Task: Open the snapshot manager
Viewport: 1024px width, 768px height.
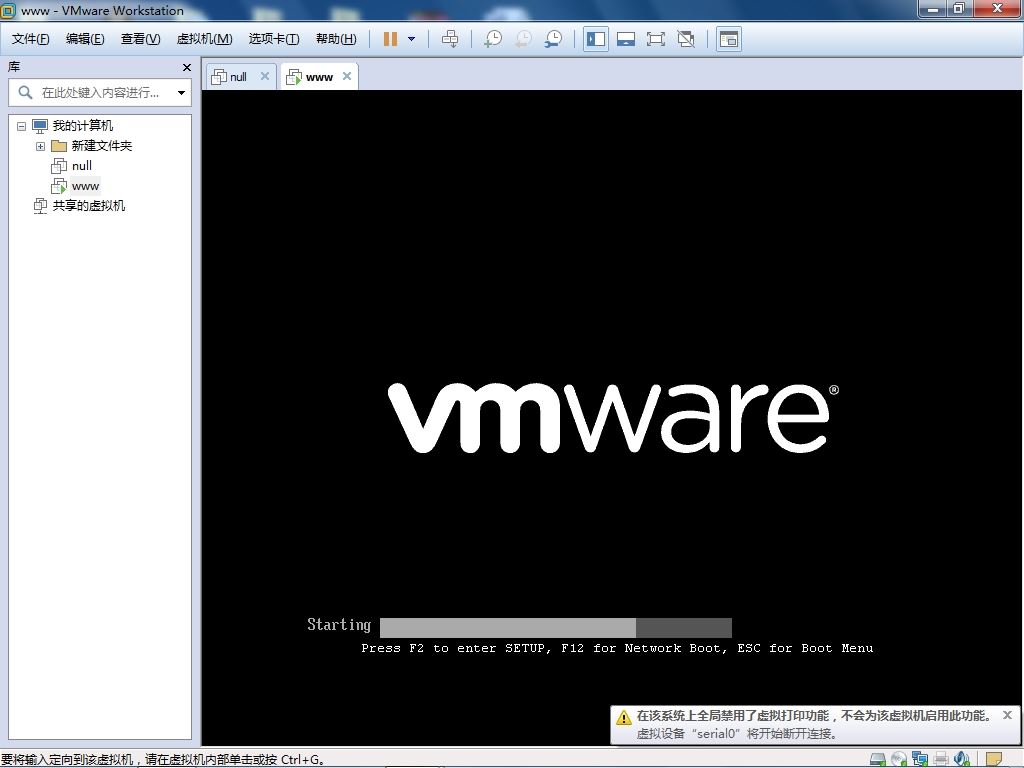Action: pyautogui.click(x=553, y=39)
